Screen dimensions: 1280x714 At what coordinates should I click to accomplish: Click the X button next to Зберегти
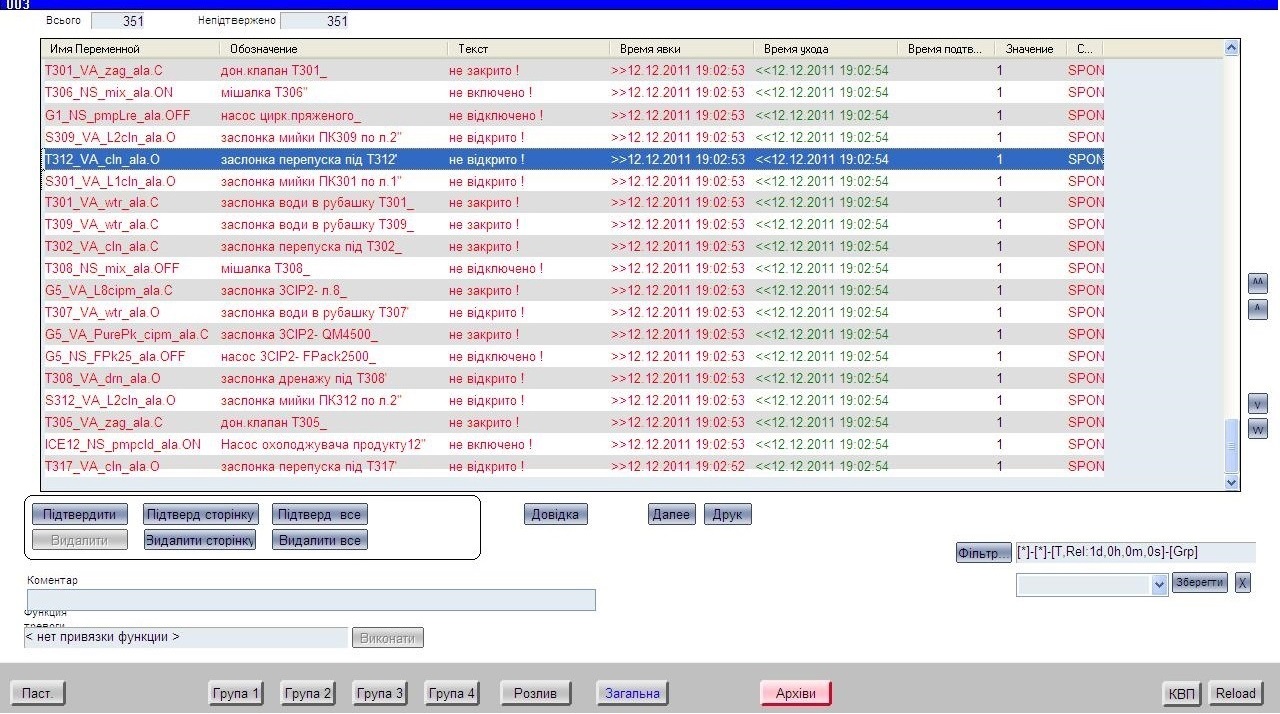coord(1242,583)
